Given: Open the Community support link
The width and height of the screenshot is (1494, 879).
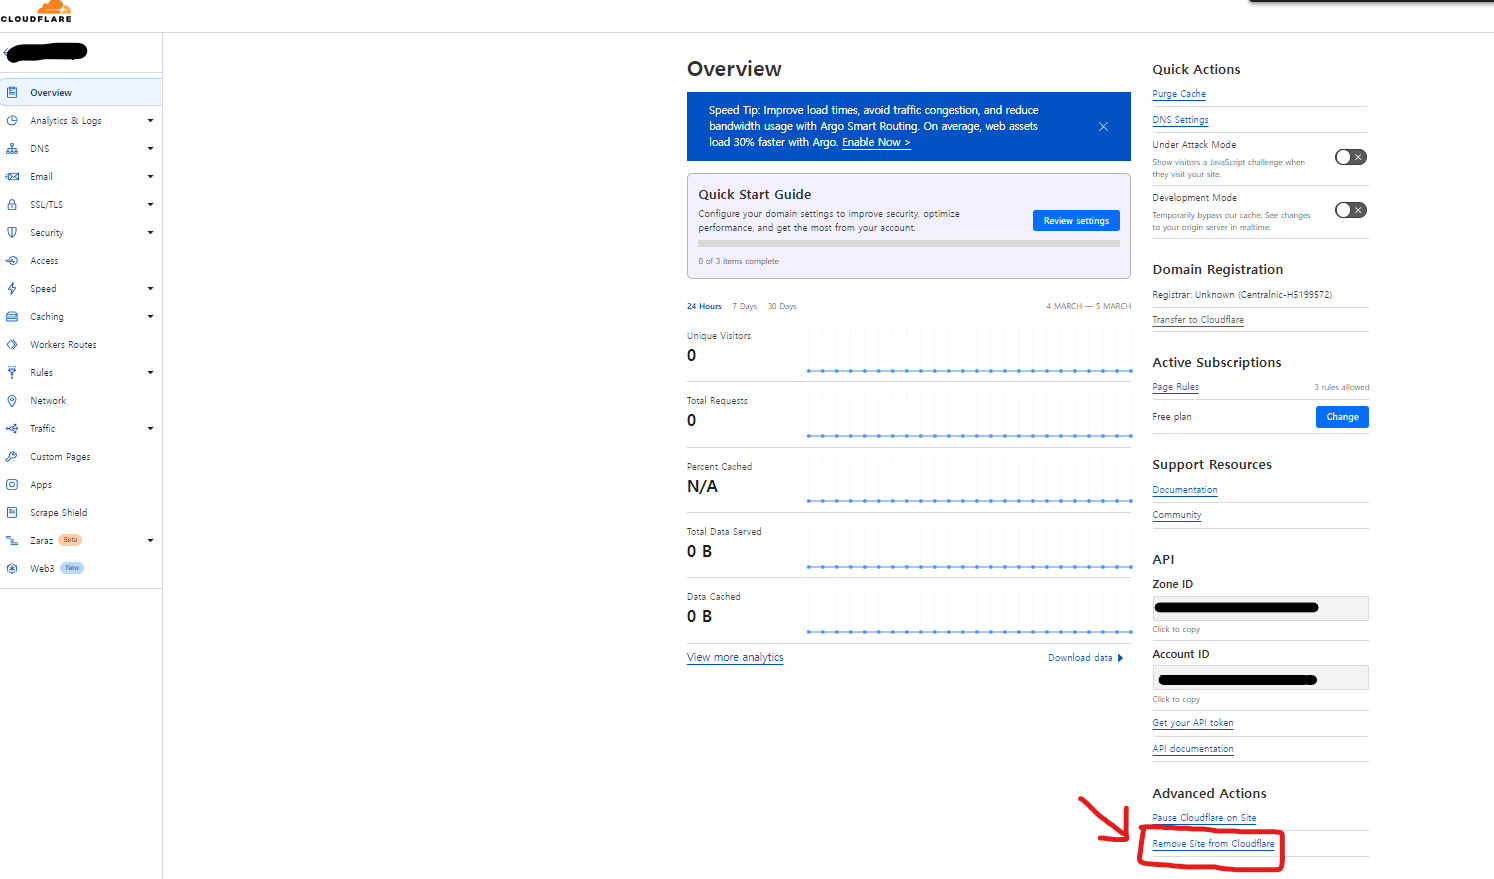Looking at the screenshot, I should tap(1177, 515).
